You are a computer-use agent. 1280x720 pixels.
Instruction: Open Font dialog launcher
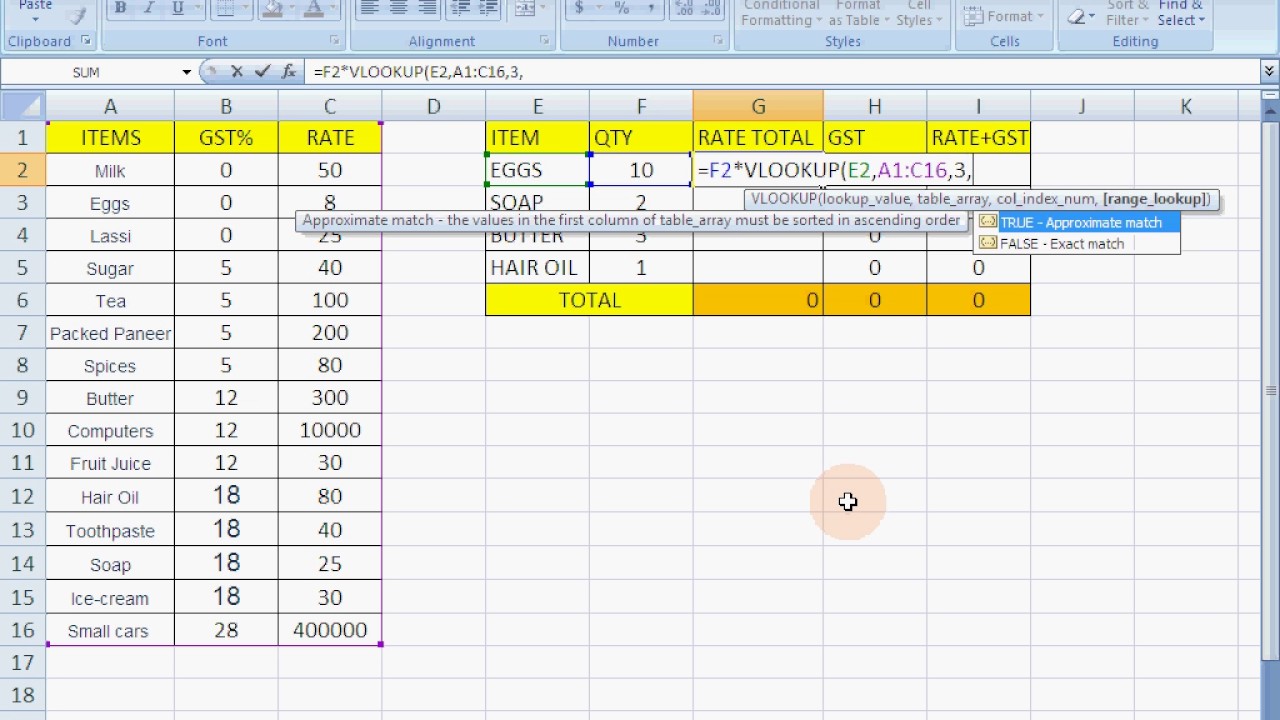(333, 41)
